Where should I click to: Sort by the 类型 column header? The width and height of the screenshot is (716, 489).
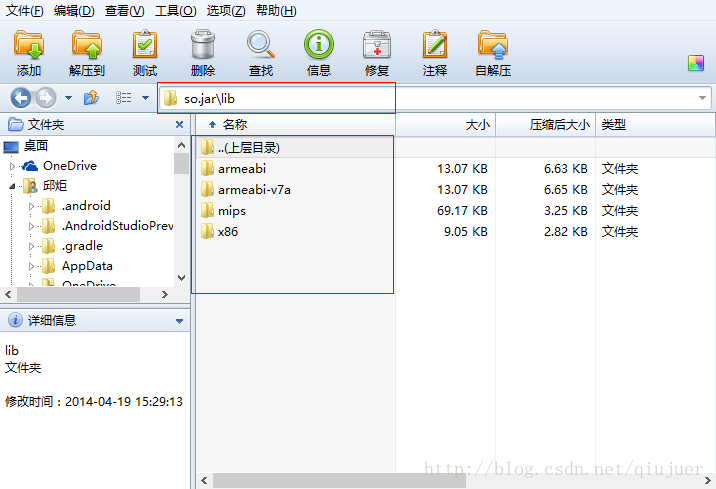[x=655, y=125]
